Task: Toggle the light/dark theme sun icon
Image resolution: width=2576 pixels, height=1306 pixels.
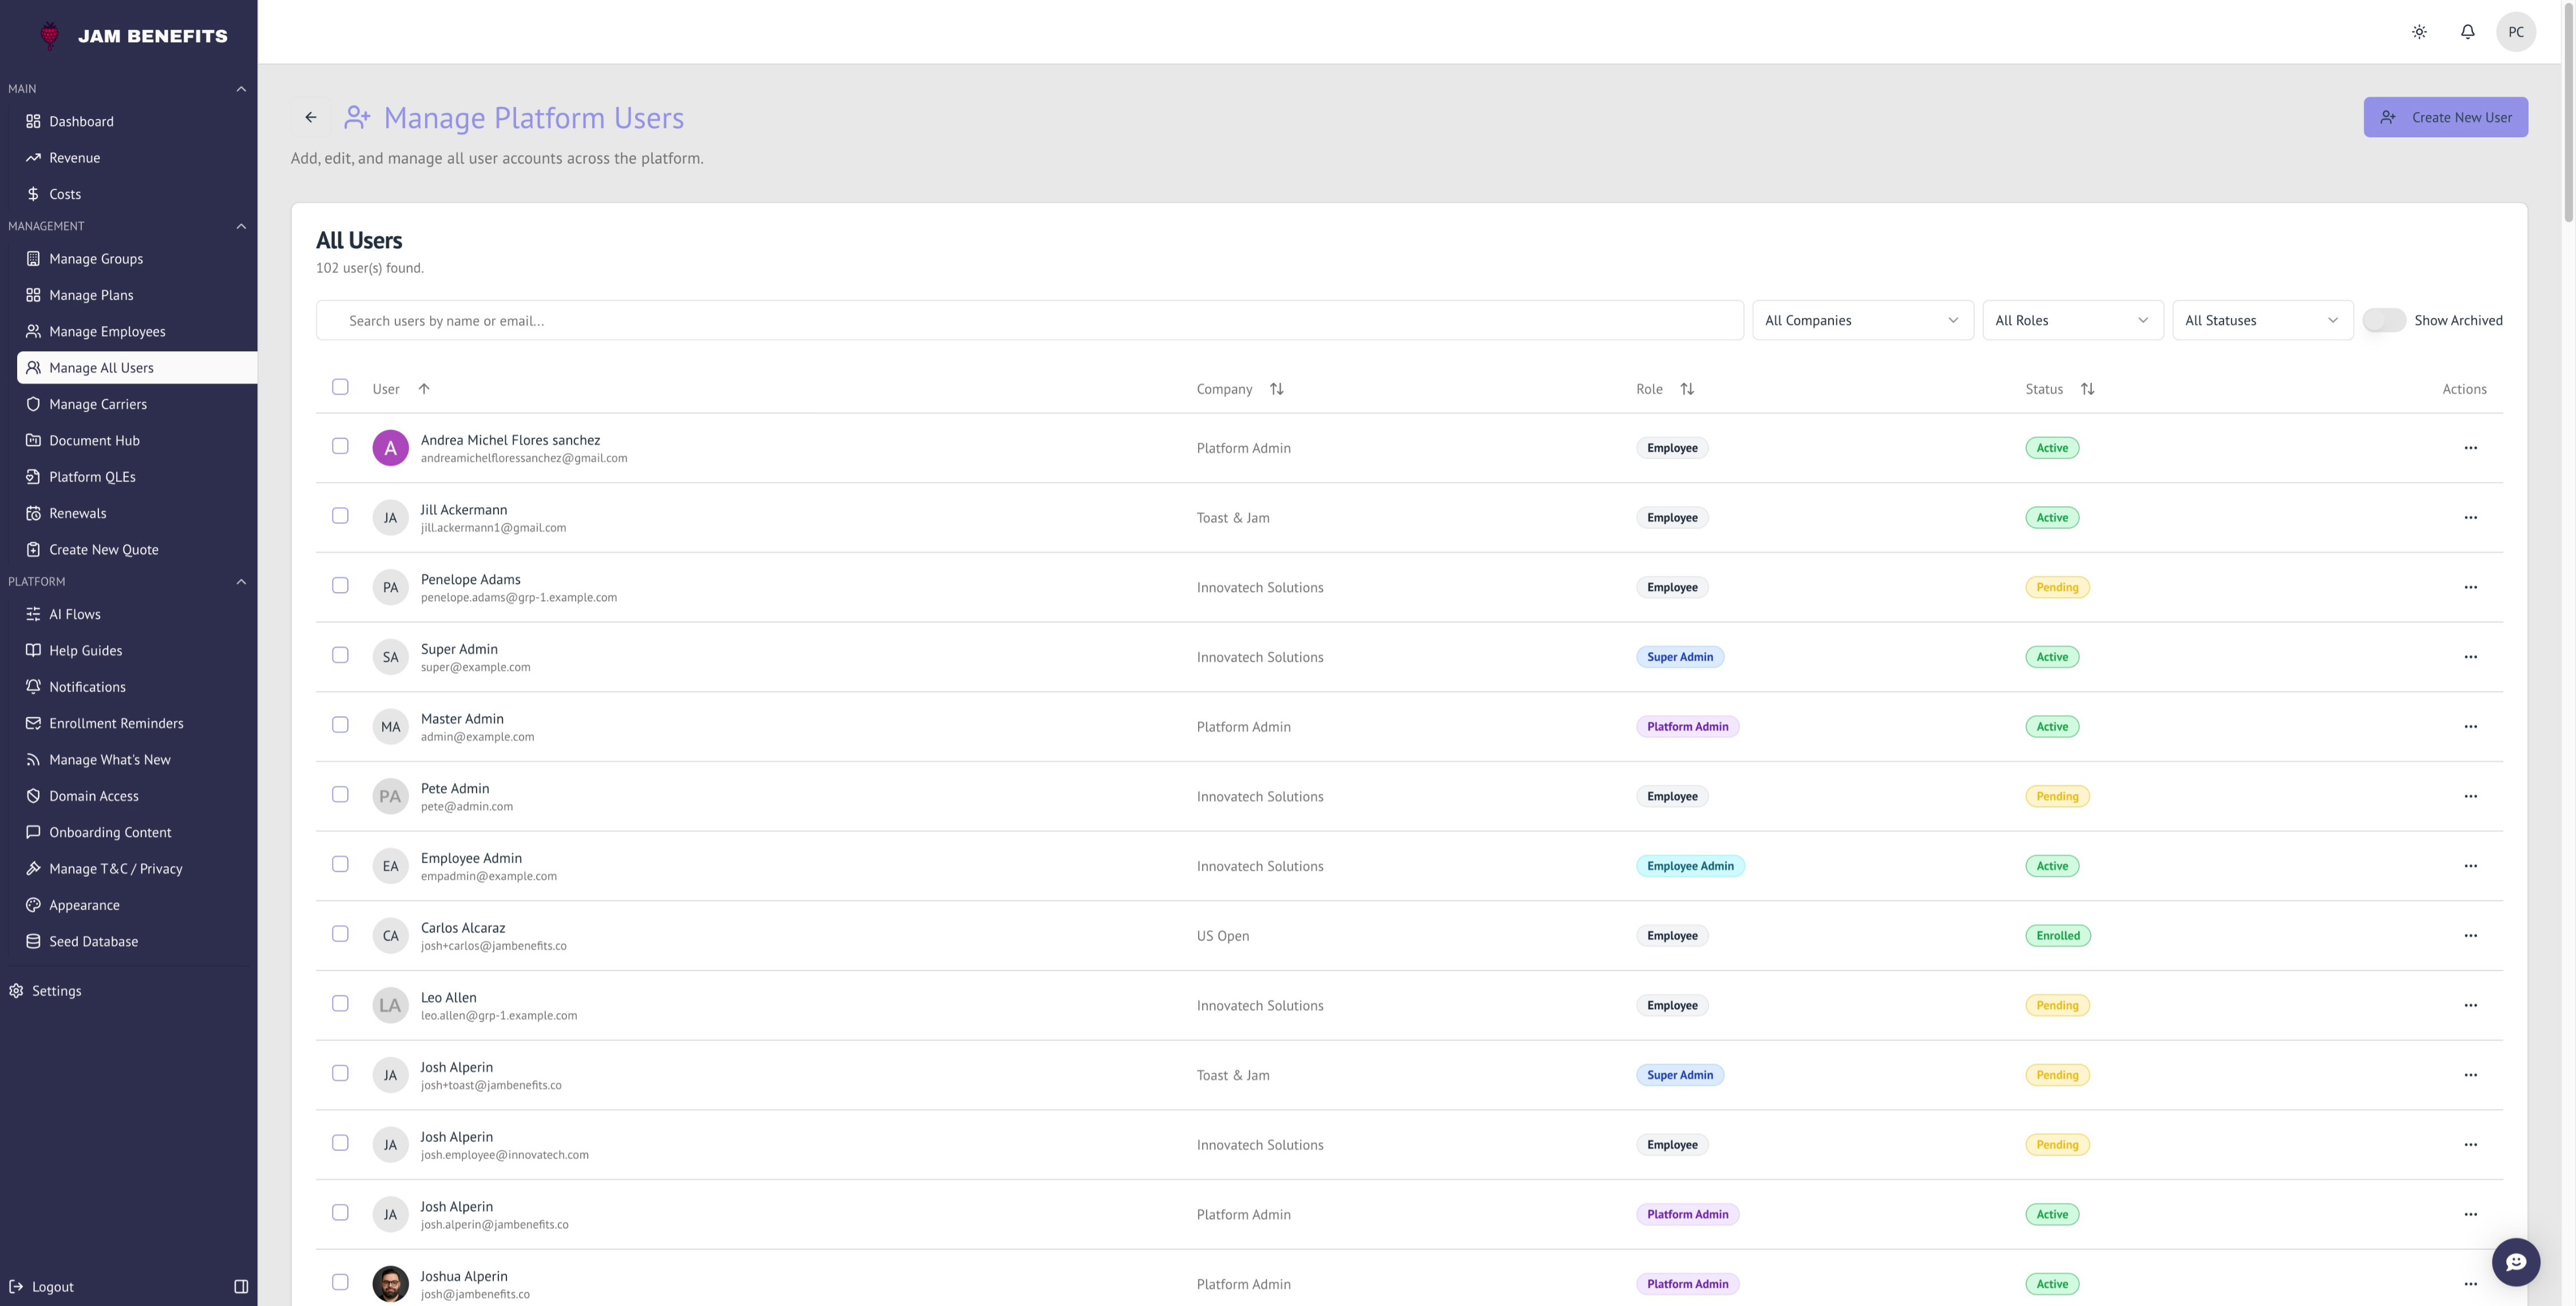Action: click(2419, 32)
